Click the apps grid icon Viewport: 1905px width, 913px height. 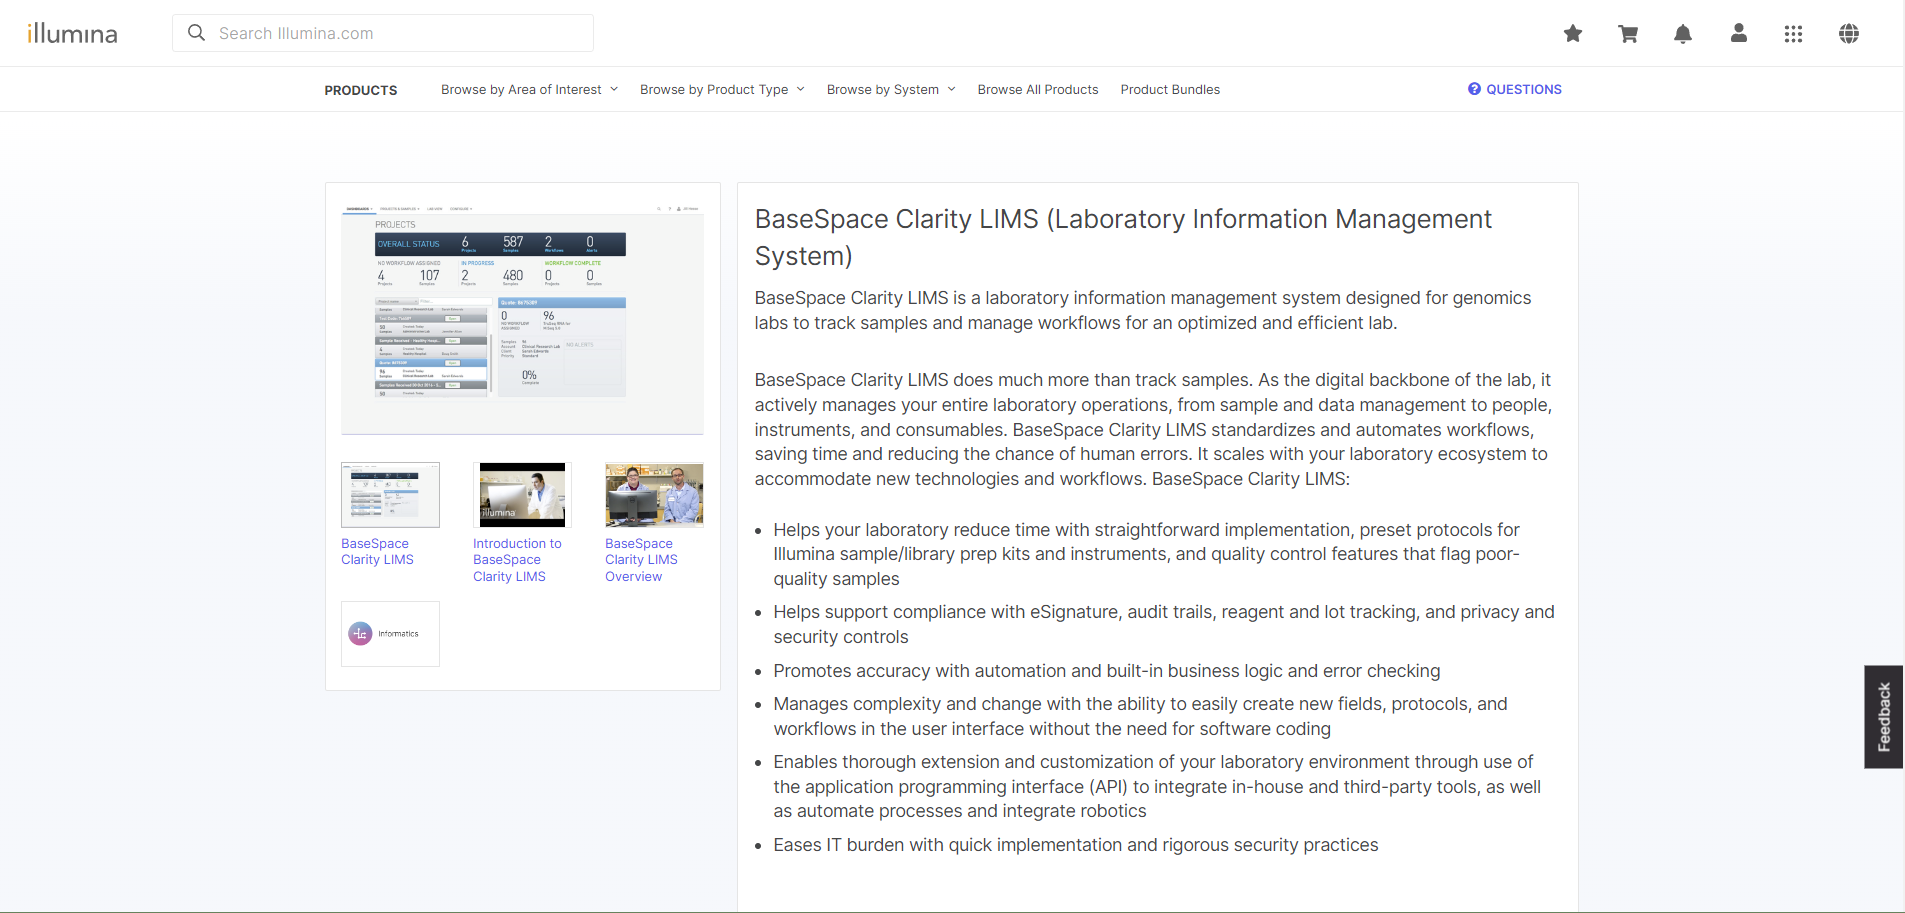click(x=1793, y=33)
